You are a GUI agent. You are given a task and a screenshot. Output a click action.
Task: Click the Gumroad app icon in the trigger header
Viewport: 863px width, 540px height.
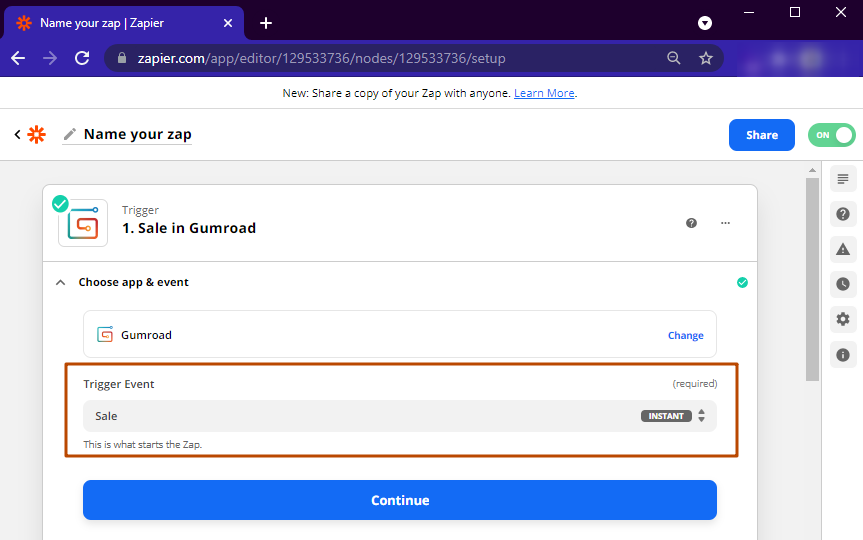click(83, 223)
